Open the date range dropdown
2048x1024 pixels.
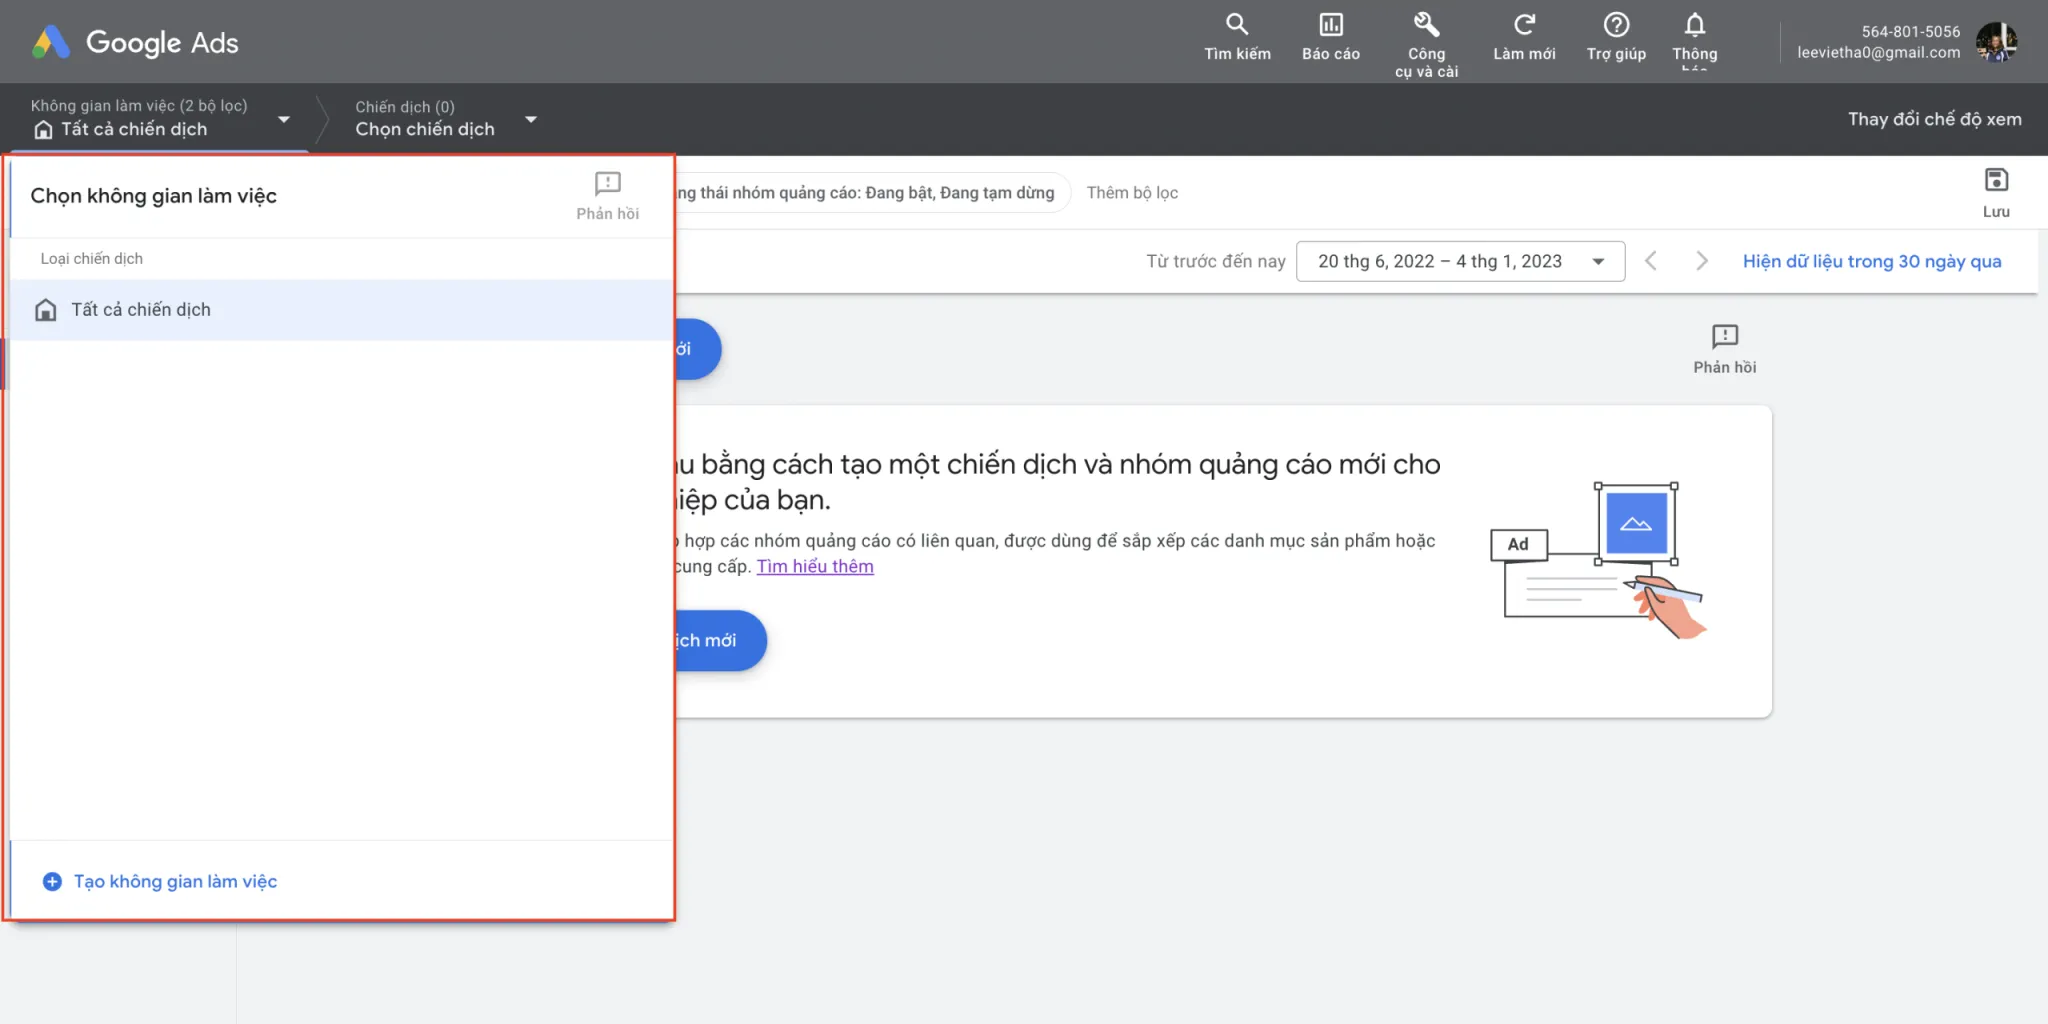click(x=1460, y=261)
